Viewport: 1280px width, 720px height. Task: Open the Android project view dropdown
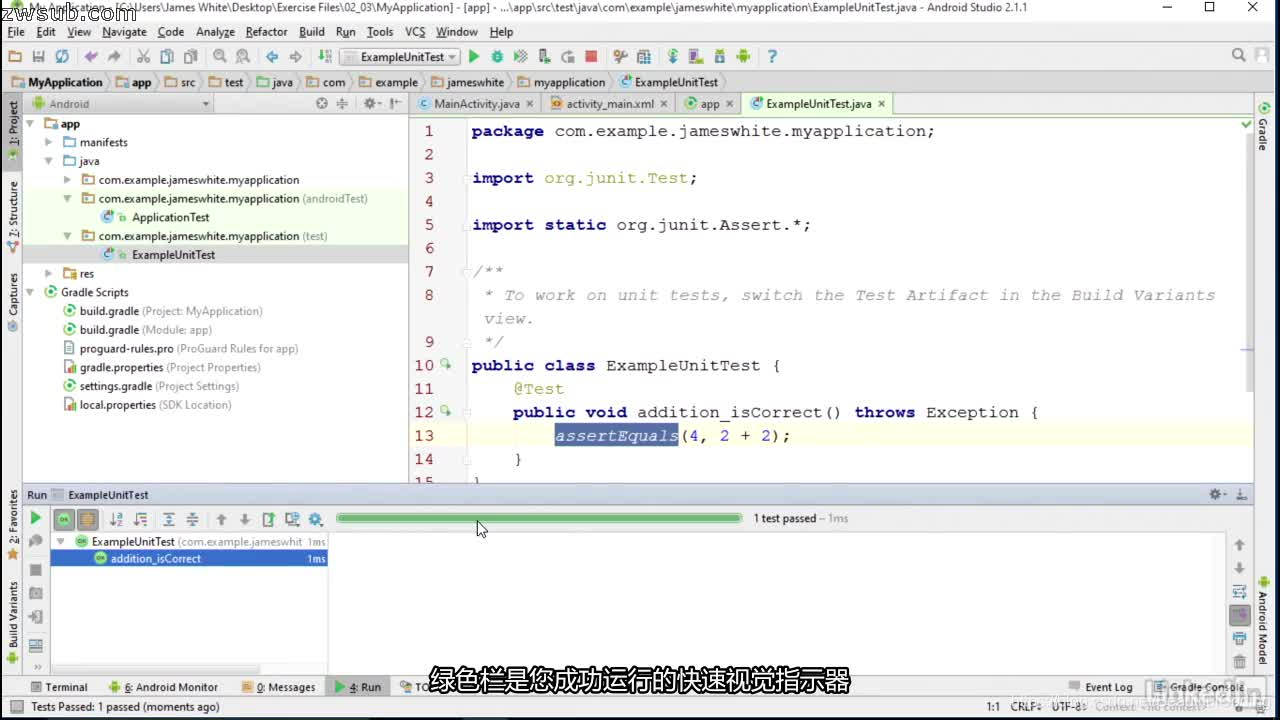point(121,103)
